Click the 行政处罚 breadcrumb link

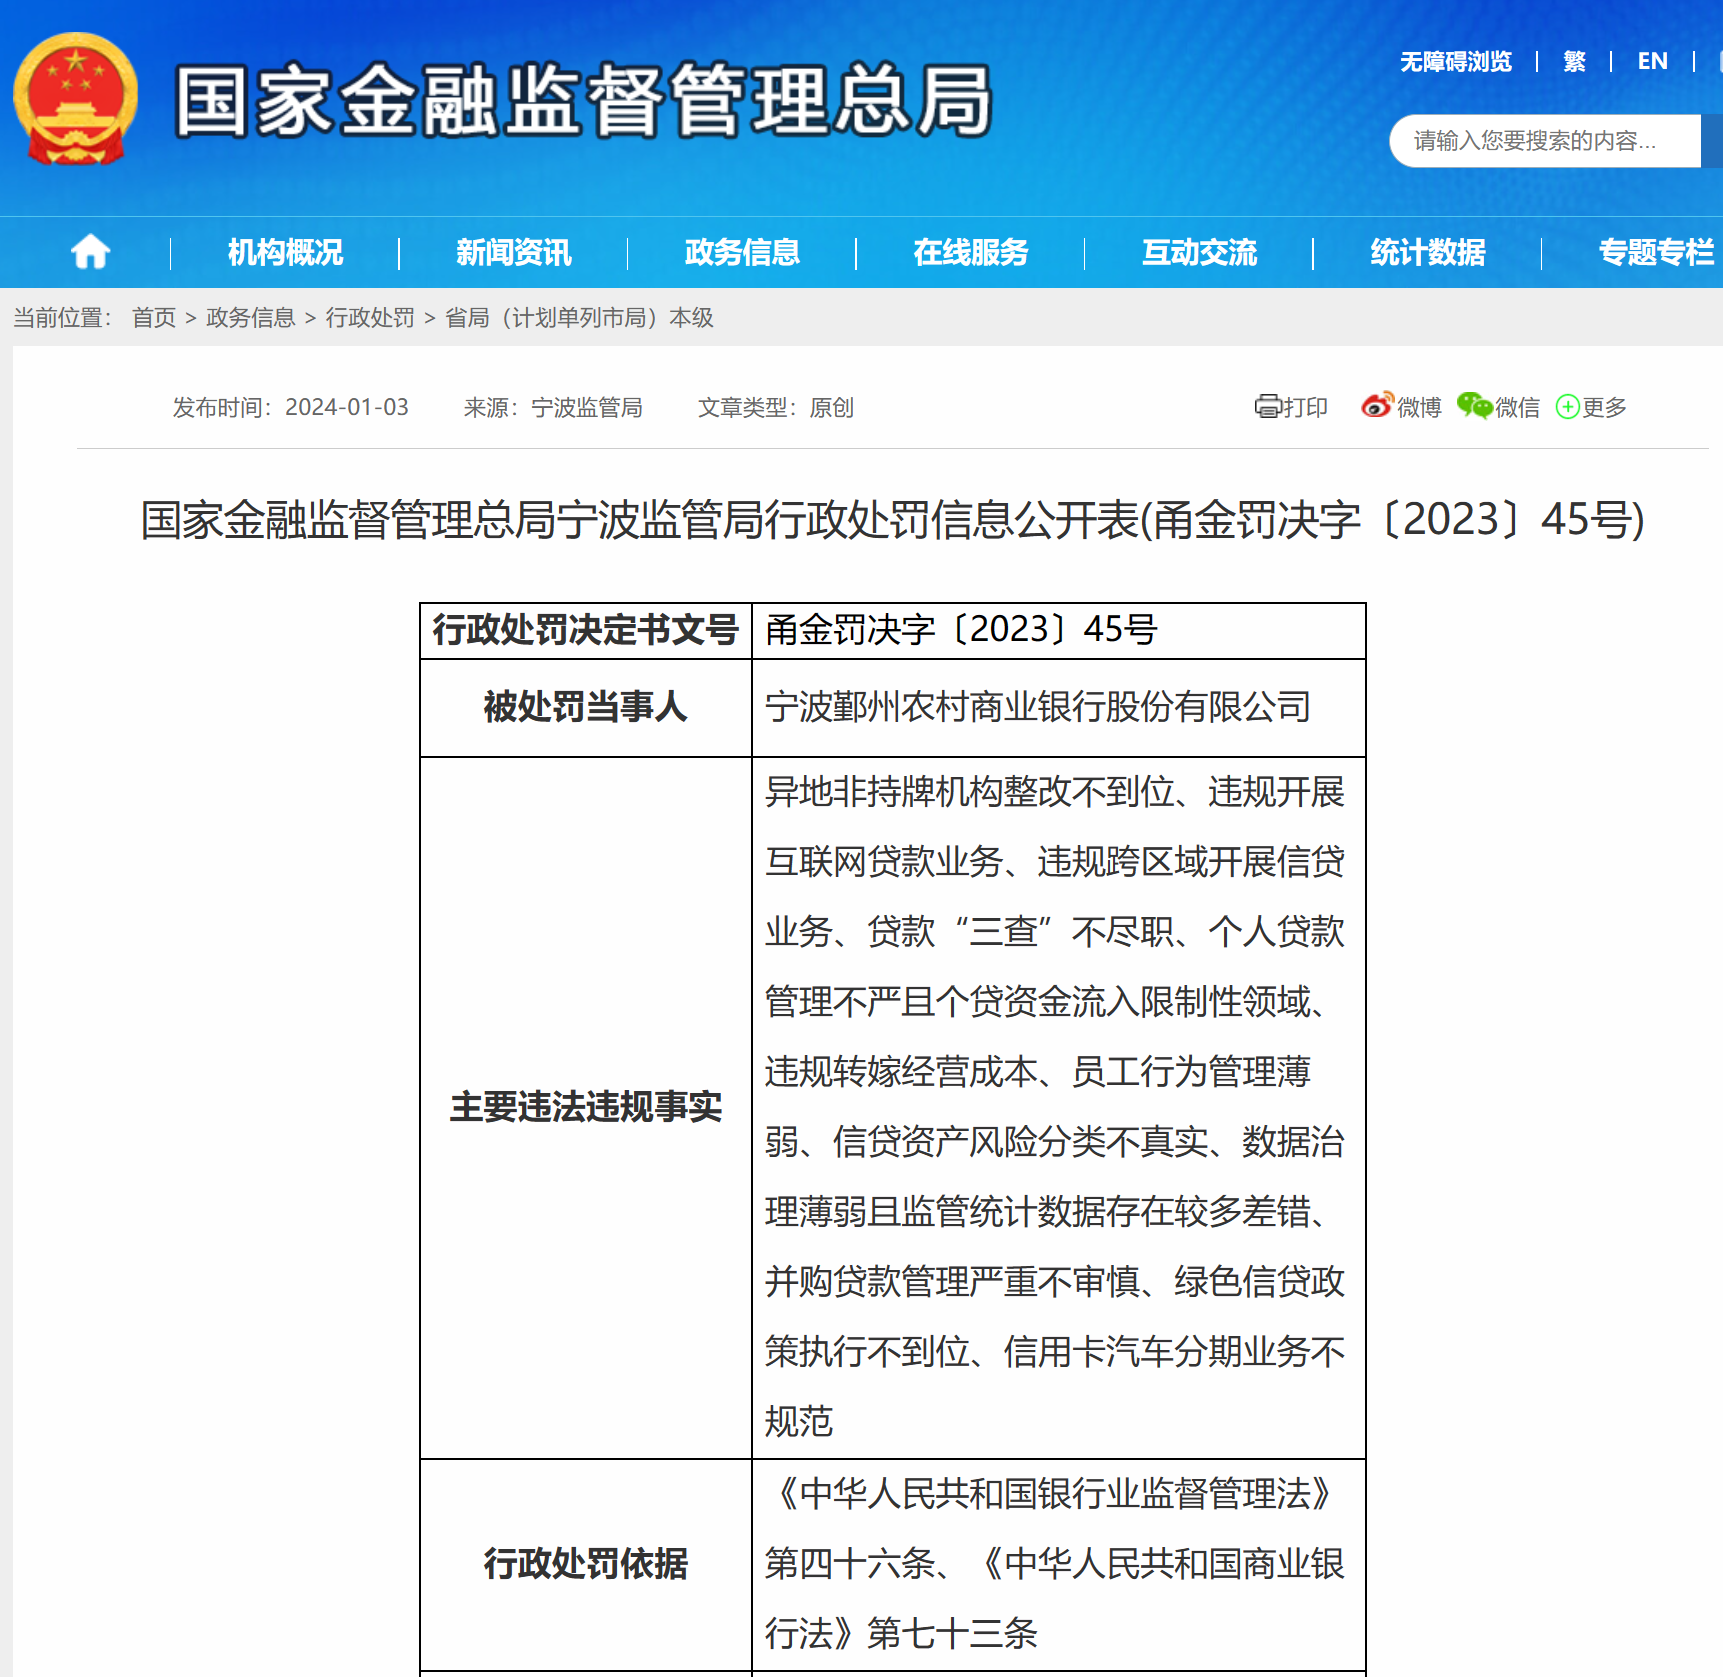tap(370, 318)
